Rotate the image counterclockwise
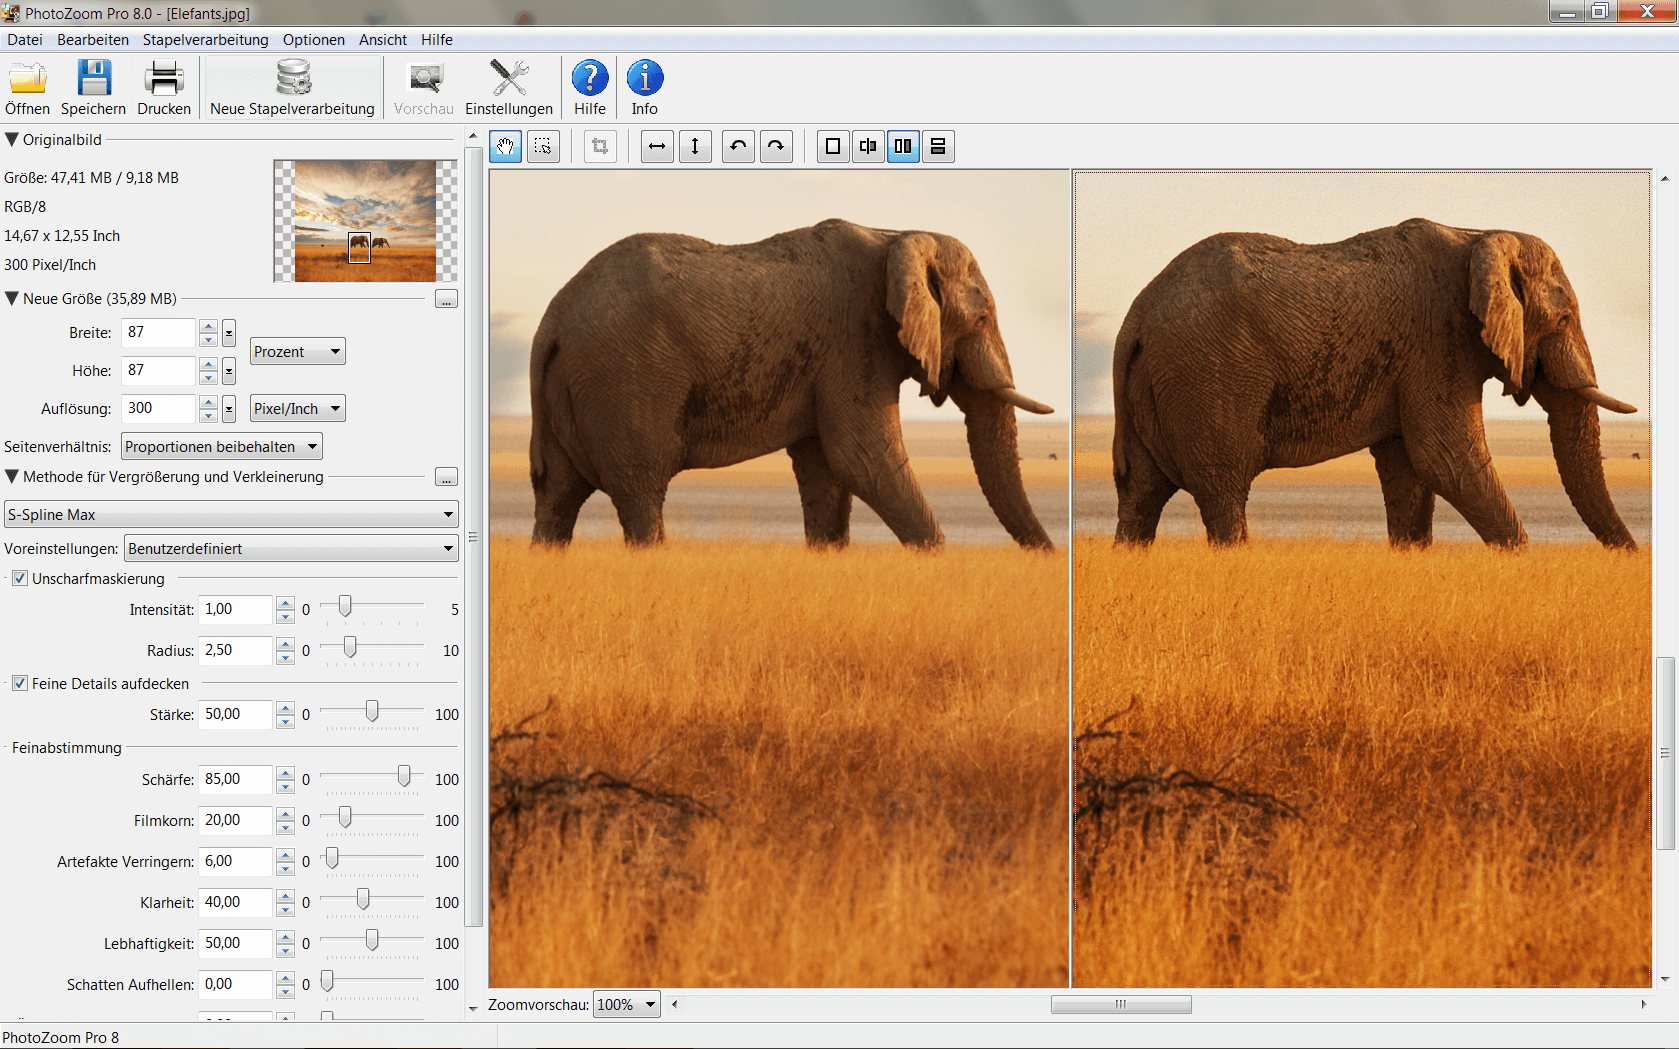This screenshot has height=1049, width=1679. (737, 146)
